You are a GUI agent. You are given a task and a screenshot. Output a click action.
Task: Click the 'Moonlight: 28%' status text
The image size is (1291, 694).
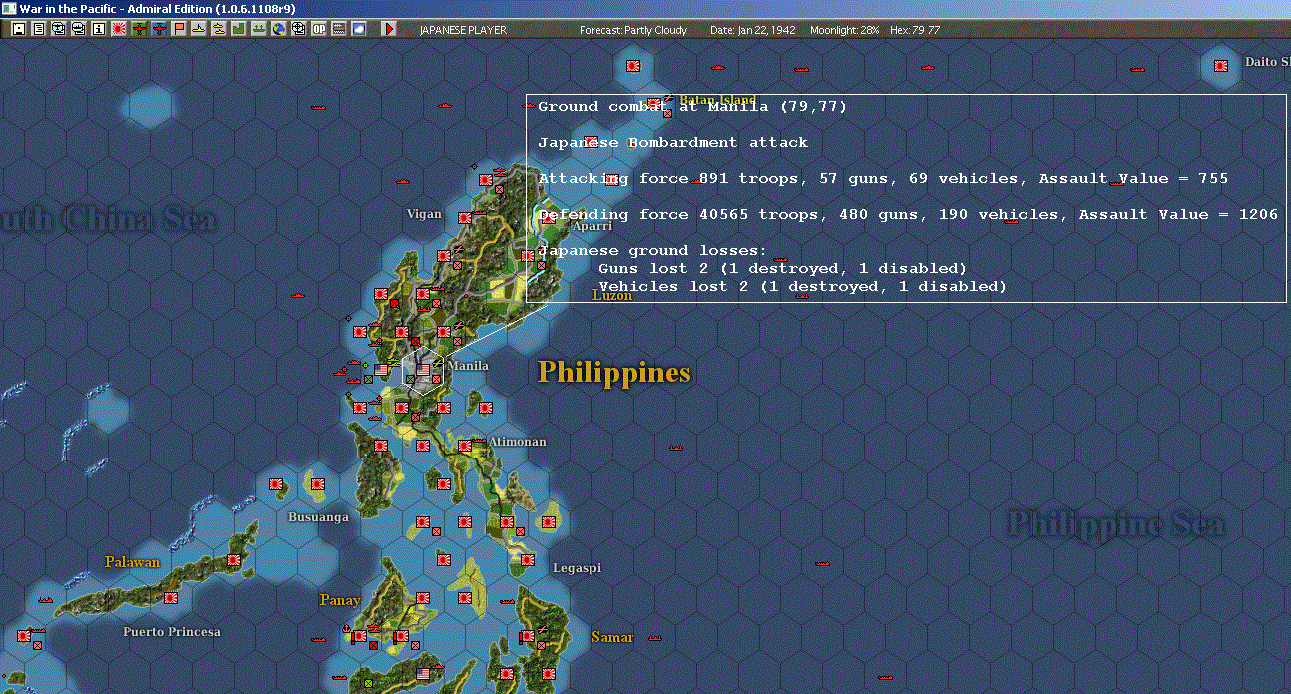click(845, 30)
